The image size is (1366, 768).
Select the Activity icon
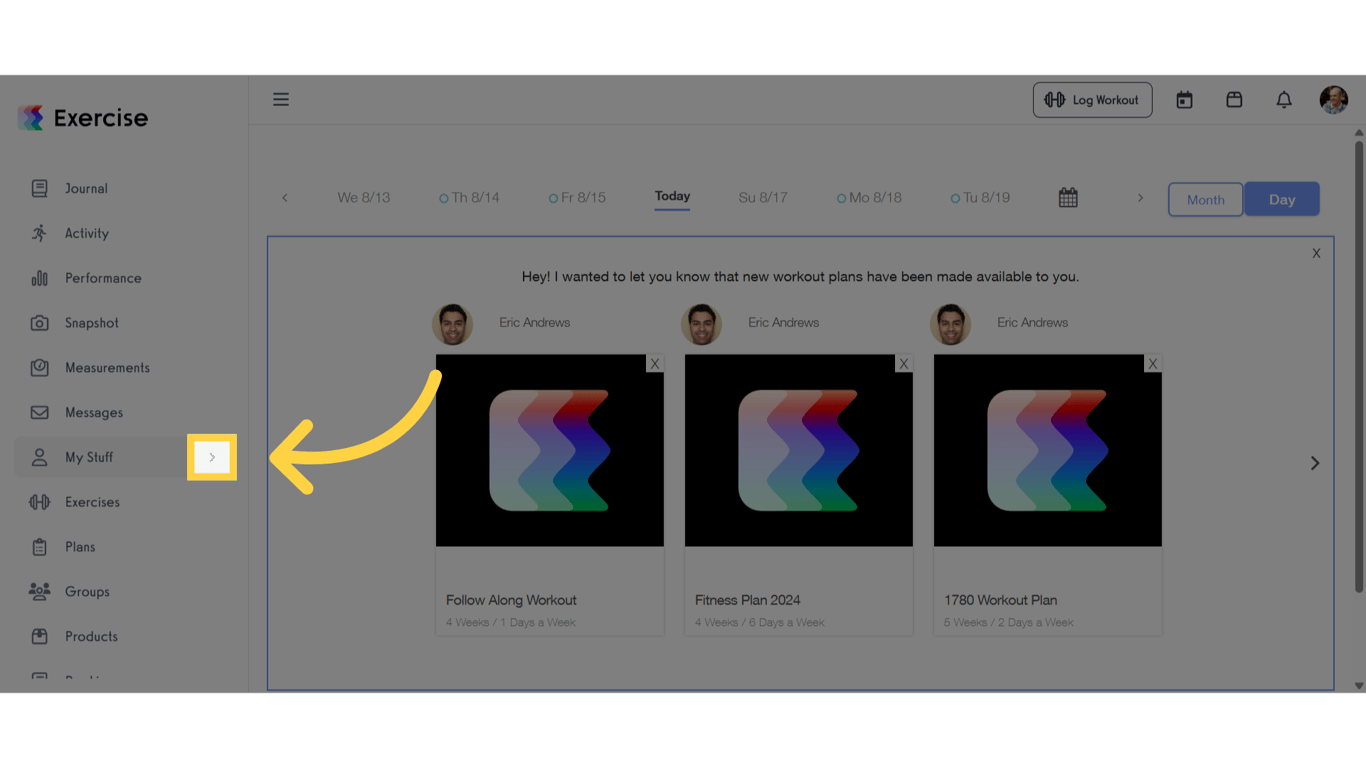tap(86, 233)
